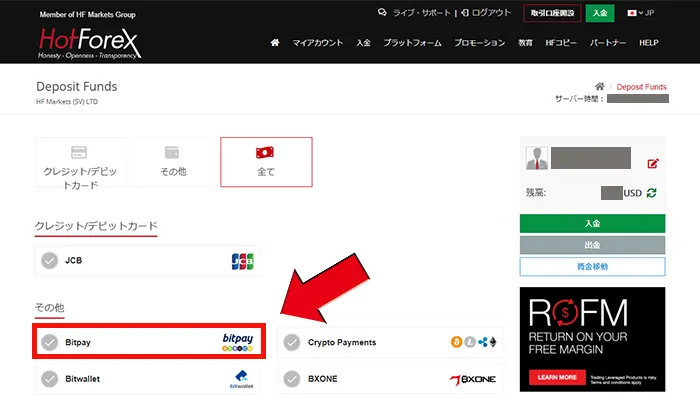Click the edit profile pencil icon
Screen dimensions: 700x400
point(653,163)
